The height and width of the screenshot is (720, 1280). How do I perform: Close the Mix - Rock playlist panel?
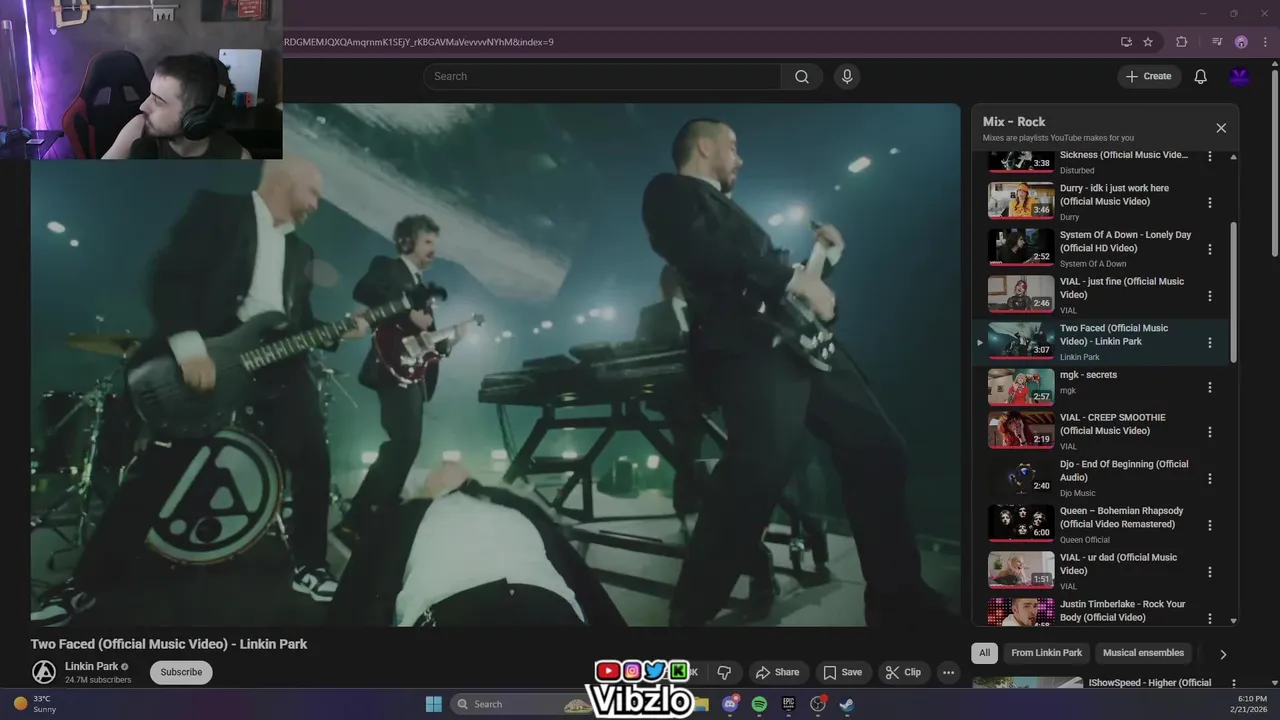(1221, 128)
